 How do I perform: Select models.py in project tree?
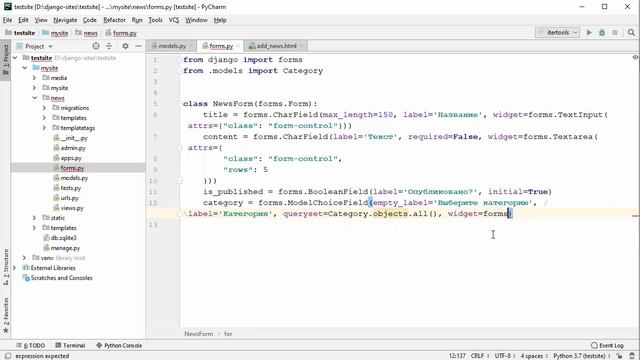[x=74, y=178]
